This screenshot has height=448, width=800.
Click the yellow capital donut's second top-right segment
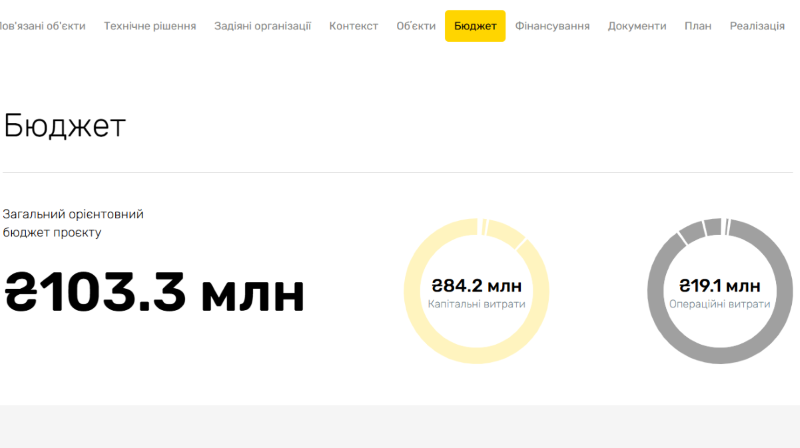tap(504, 233)
